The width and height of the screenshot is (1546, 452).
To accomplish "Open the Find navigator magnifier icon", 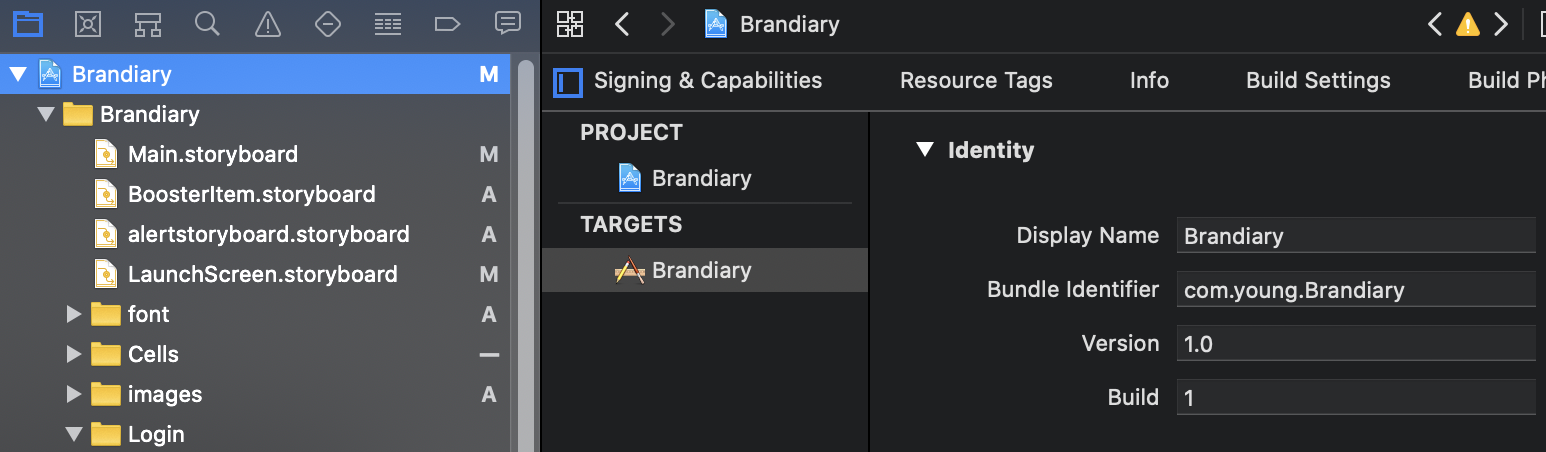I will (207, 24).
